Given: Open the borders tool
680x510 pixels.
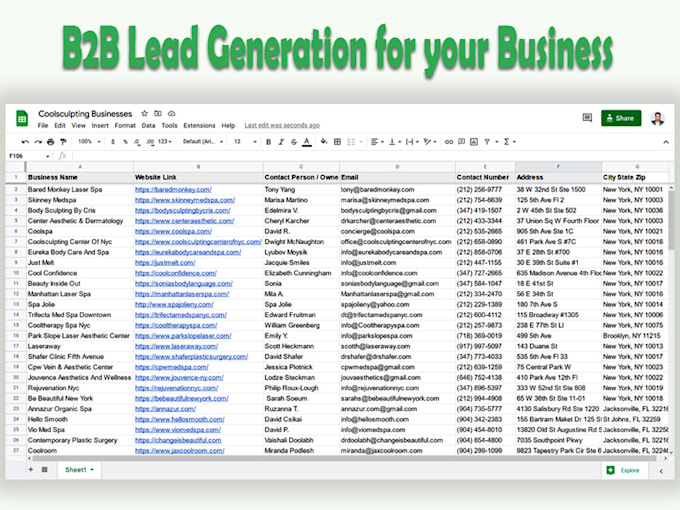Looking at the screenshot, I should pos(337,142).
